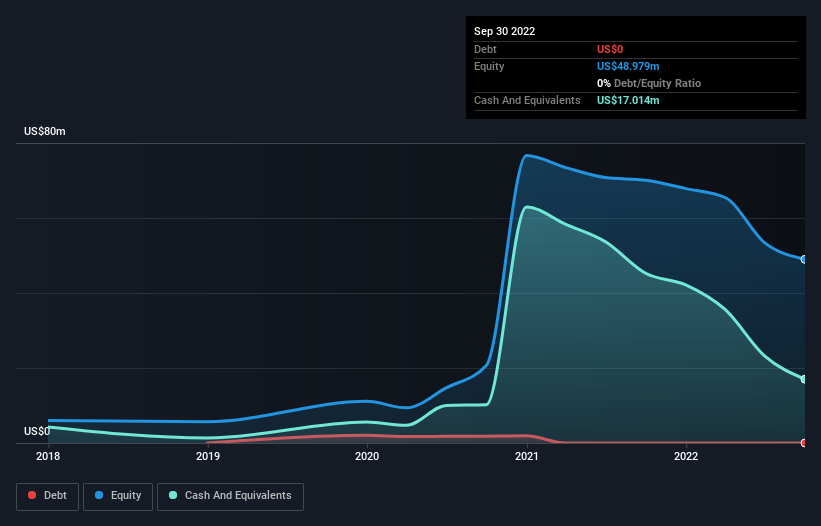Click the Sep 30 2022 tooltip date
This screenshot has width=821, height=526.
click(x=504, y=31)
